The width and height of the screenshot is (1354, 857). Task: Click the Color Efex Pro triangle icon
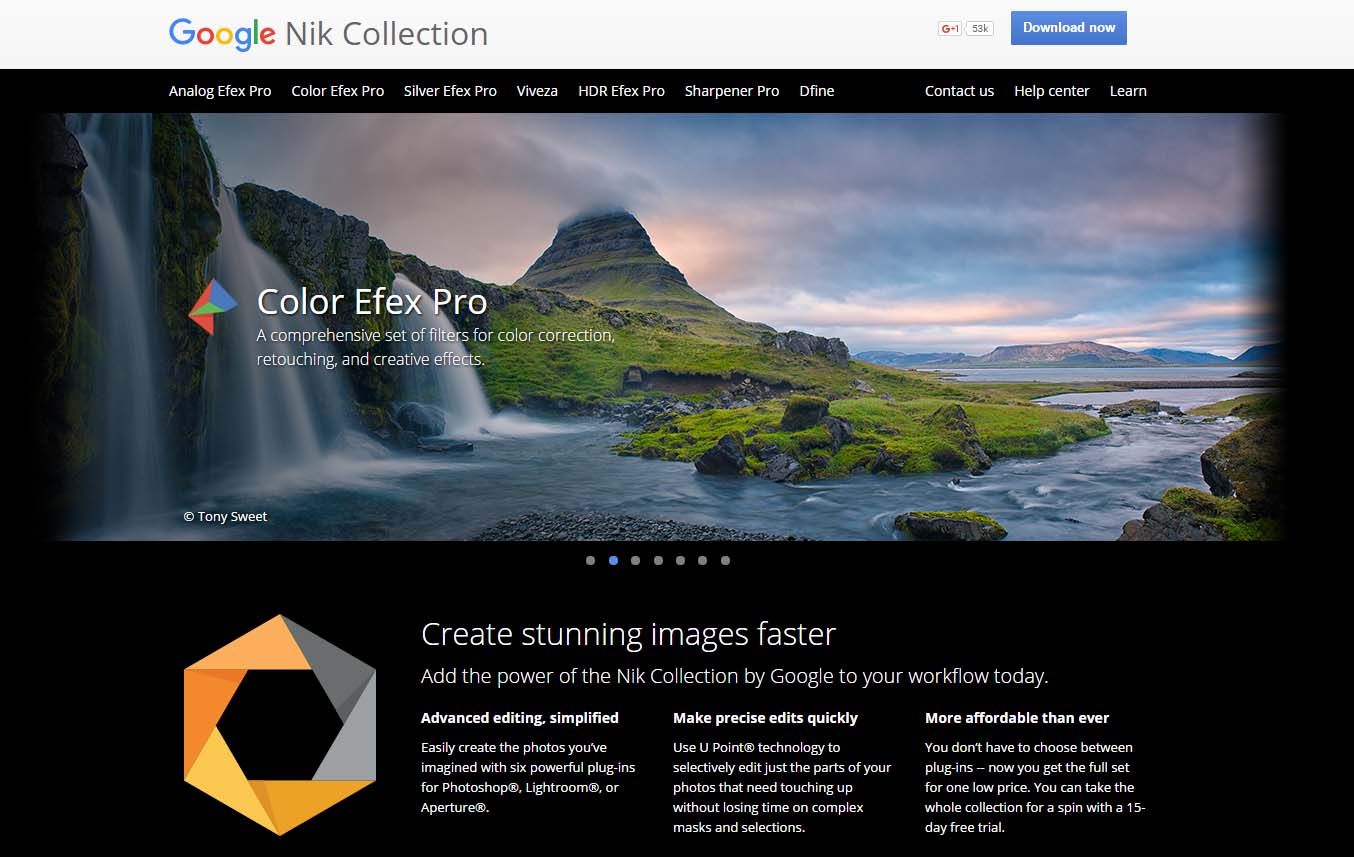(x=213, y=307)
